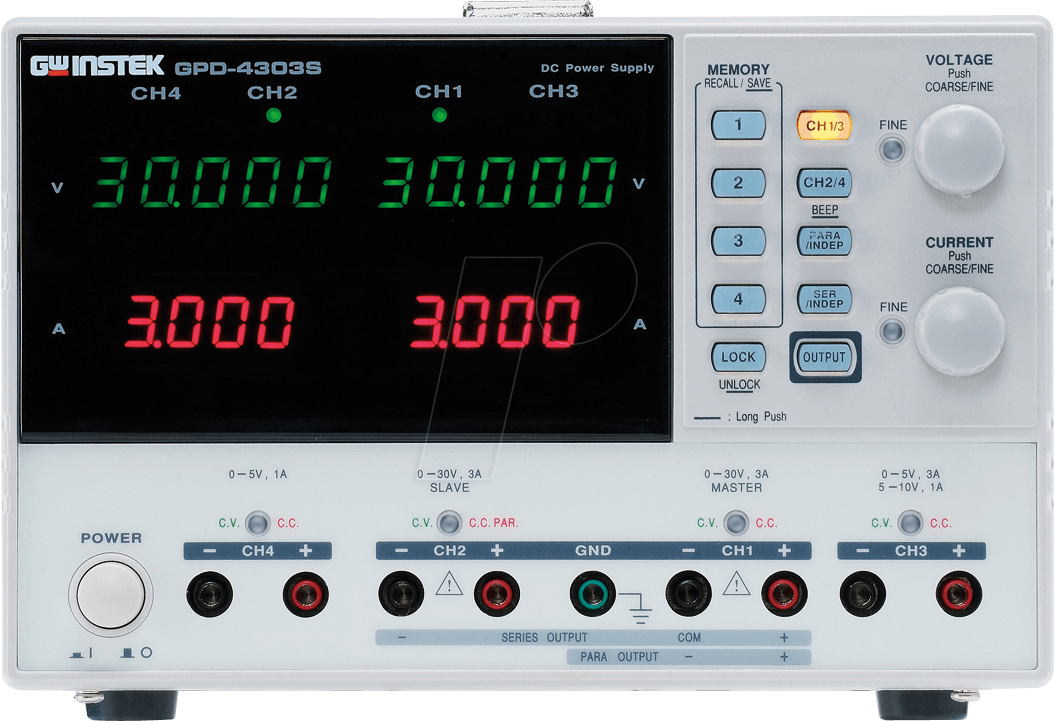Select the CH2/4 channel button

pos(824,183)
